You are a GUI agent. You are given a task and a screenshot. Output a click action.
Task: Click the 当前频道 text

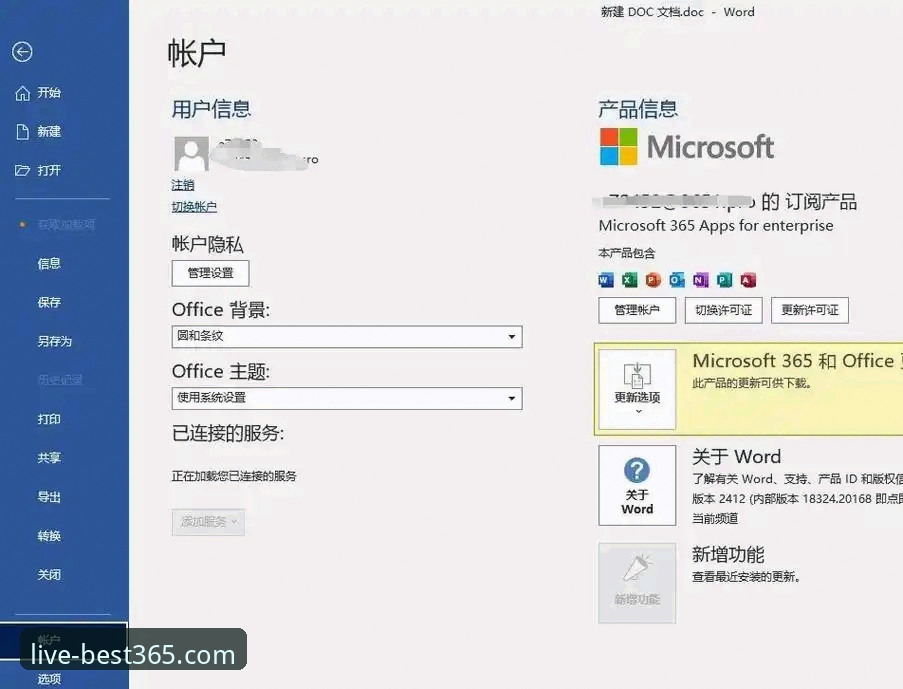[715, 518]
